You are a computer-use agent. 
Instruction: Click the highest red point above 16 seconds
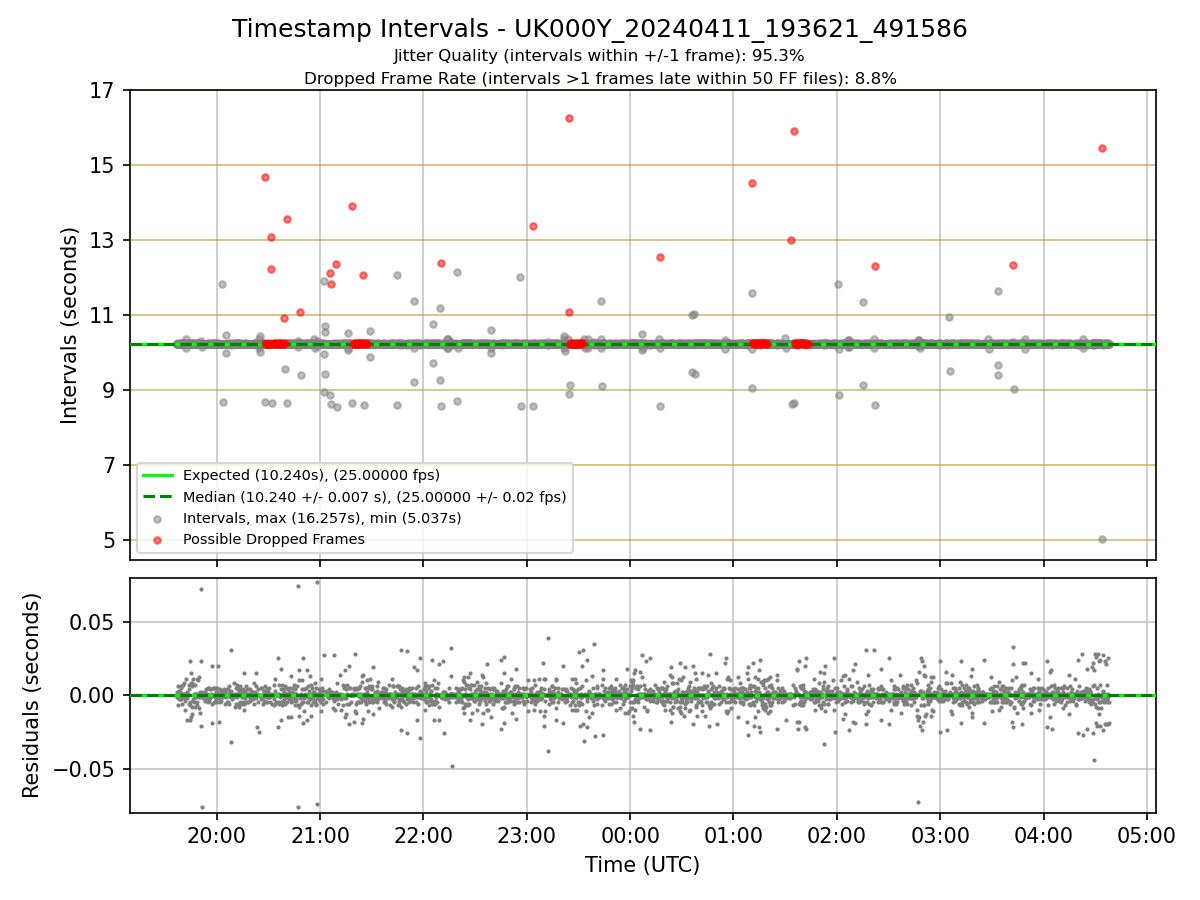(569, 118)
